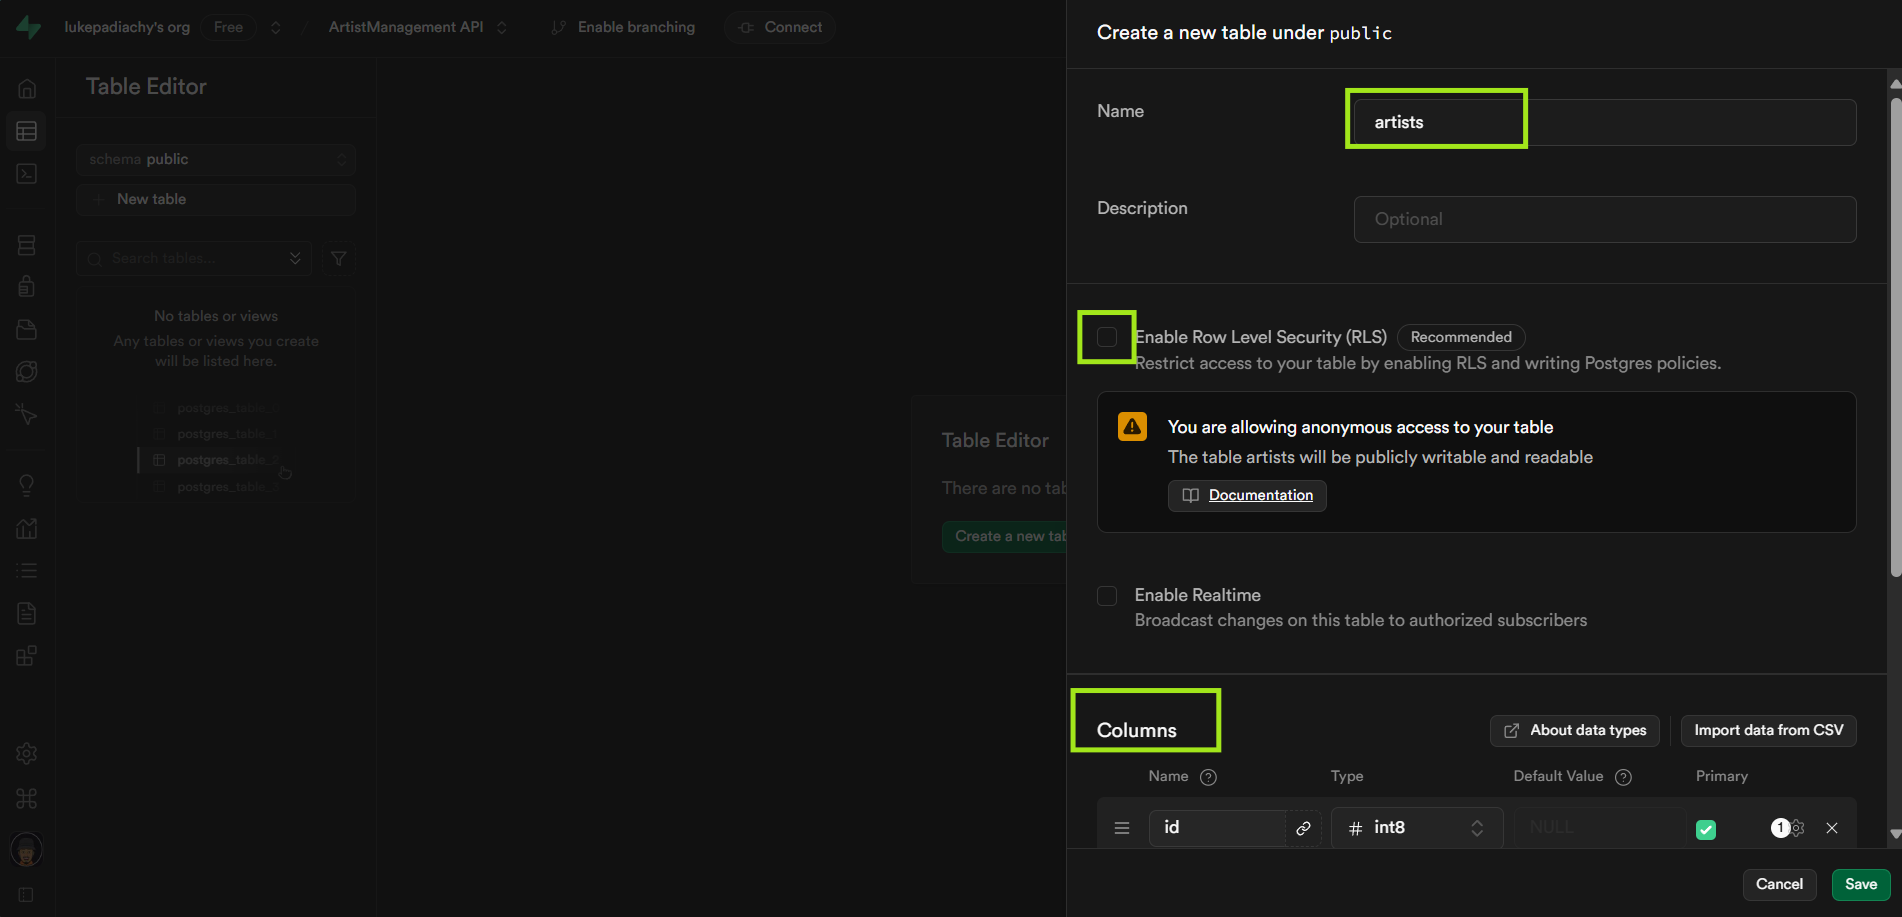Toggle the sidebar collapse icon
This screenshot has width=1902, height=917.
[27, 894]
